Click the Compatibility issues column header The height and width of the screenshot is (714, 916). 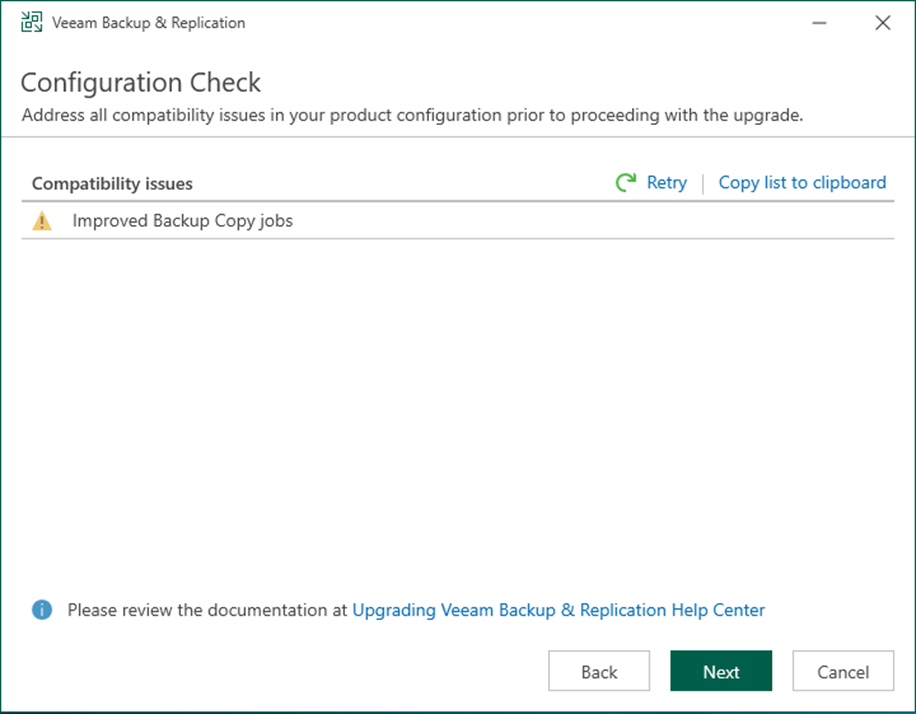pyautogui.click(x=112, y=183)
